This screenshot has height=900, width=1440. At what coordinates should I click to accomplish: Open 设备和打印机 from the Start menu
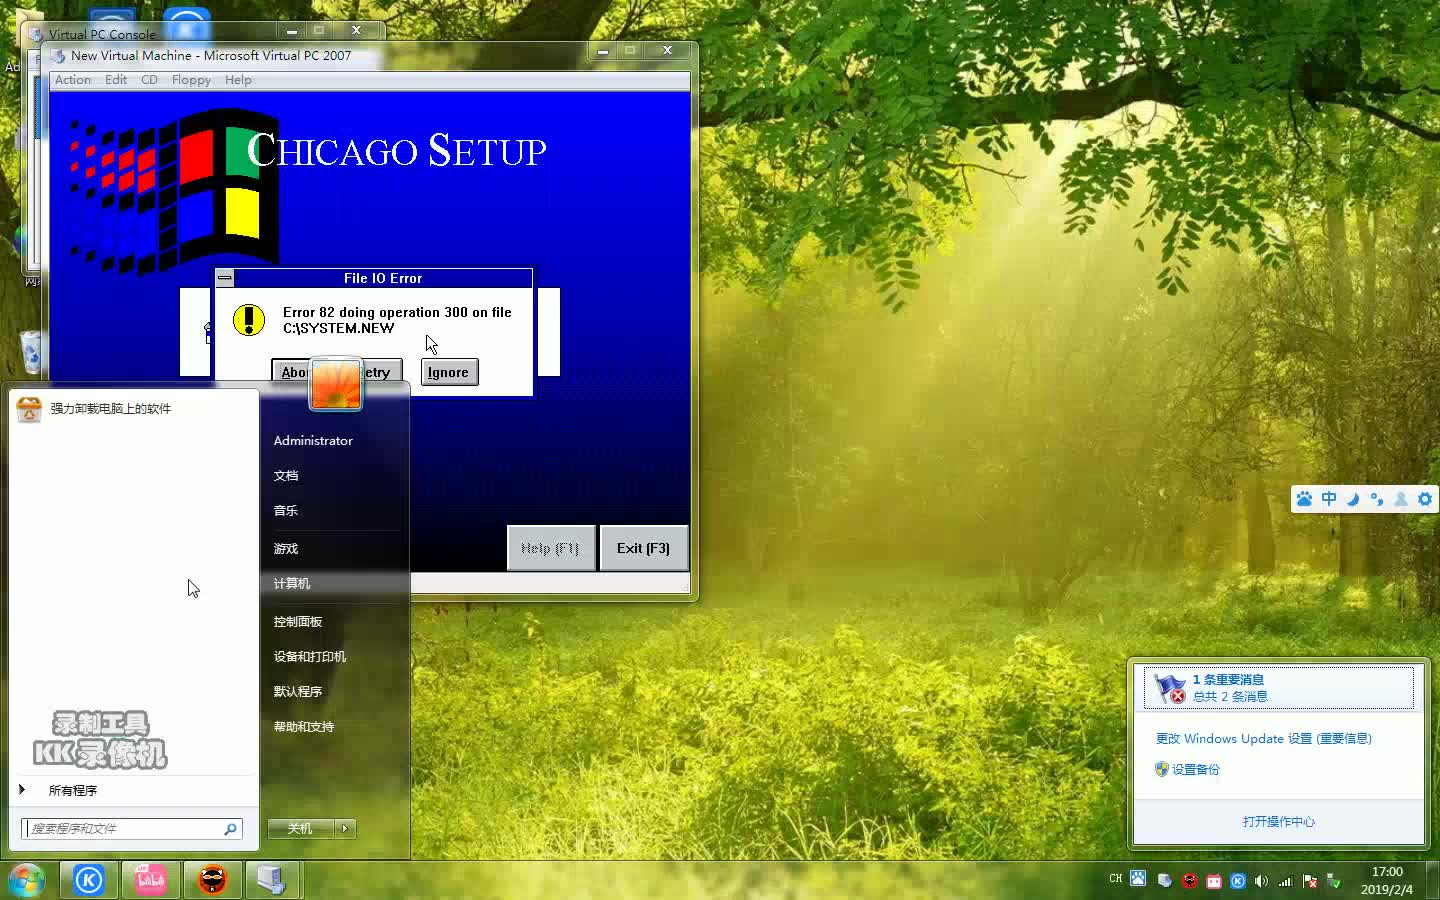[x=310, y=657]
